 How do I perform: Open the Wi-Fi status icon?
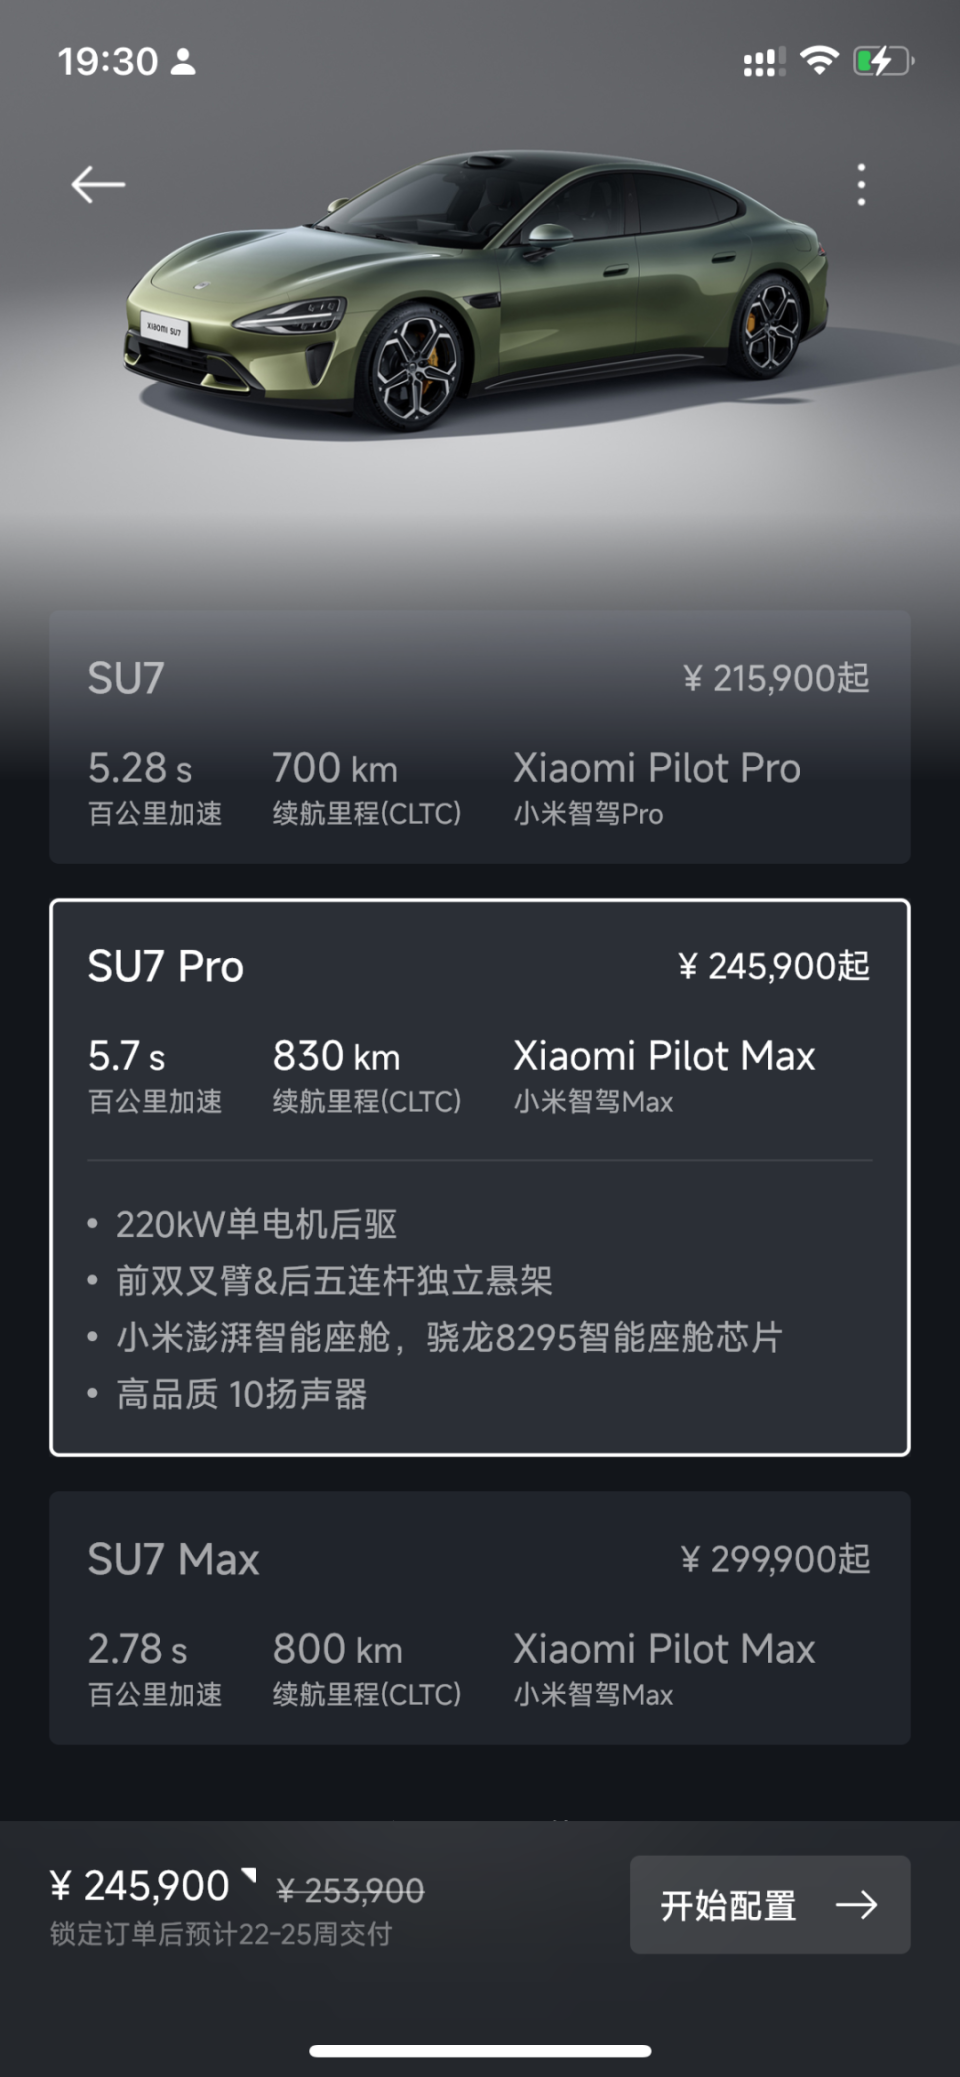[818, 61]
